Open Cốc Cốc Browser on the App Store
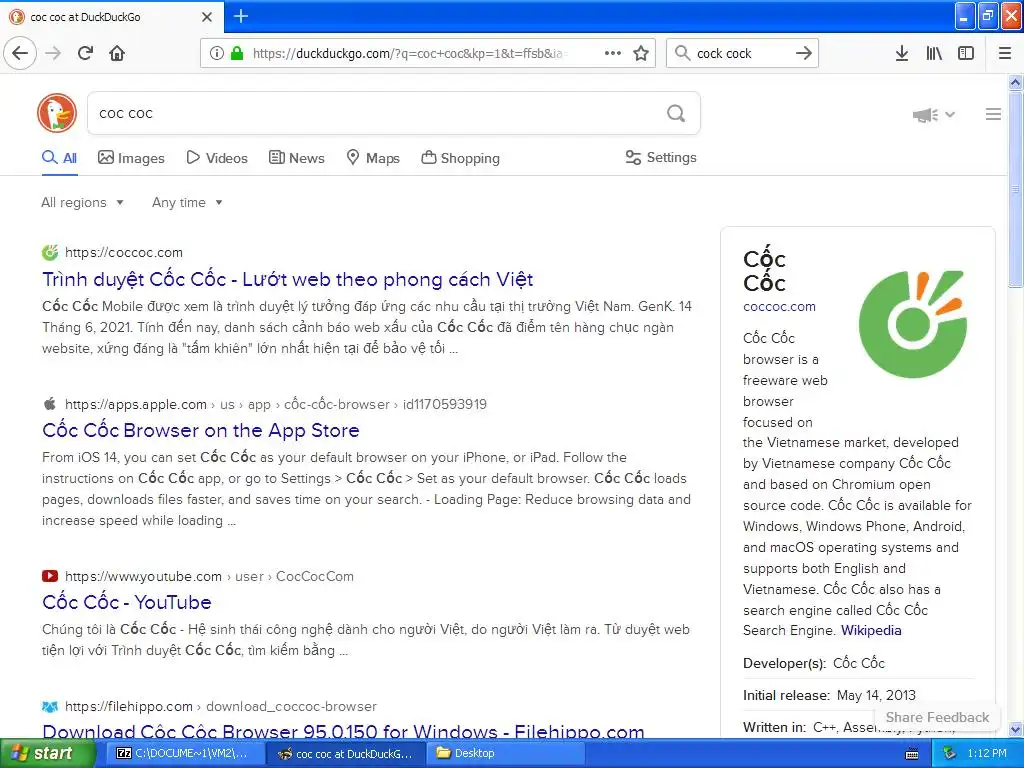1024x768 pixels. pyautogui.click(x=200, y=430)
